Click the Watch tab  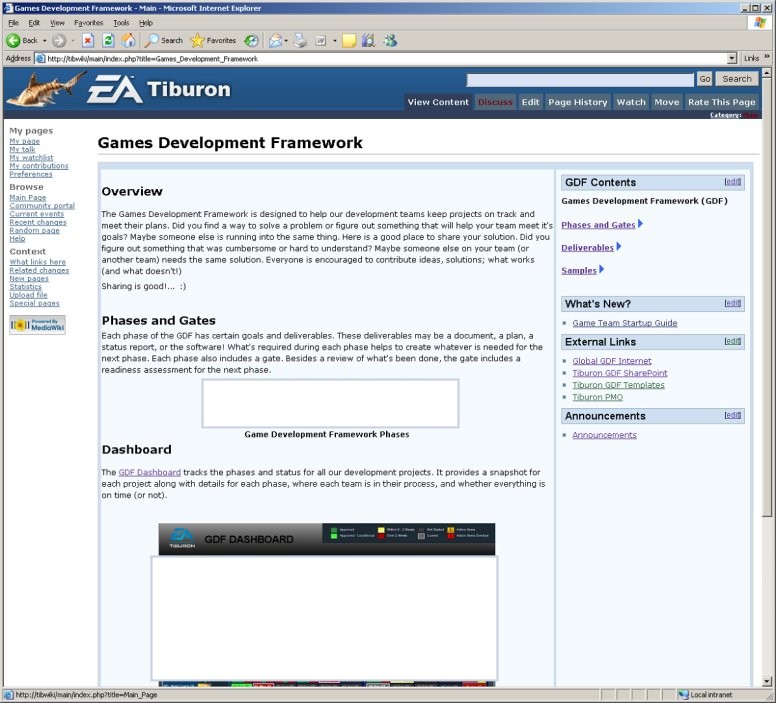(631, 102)
